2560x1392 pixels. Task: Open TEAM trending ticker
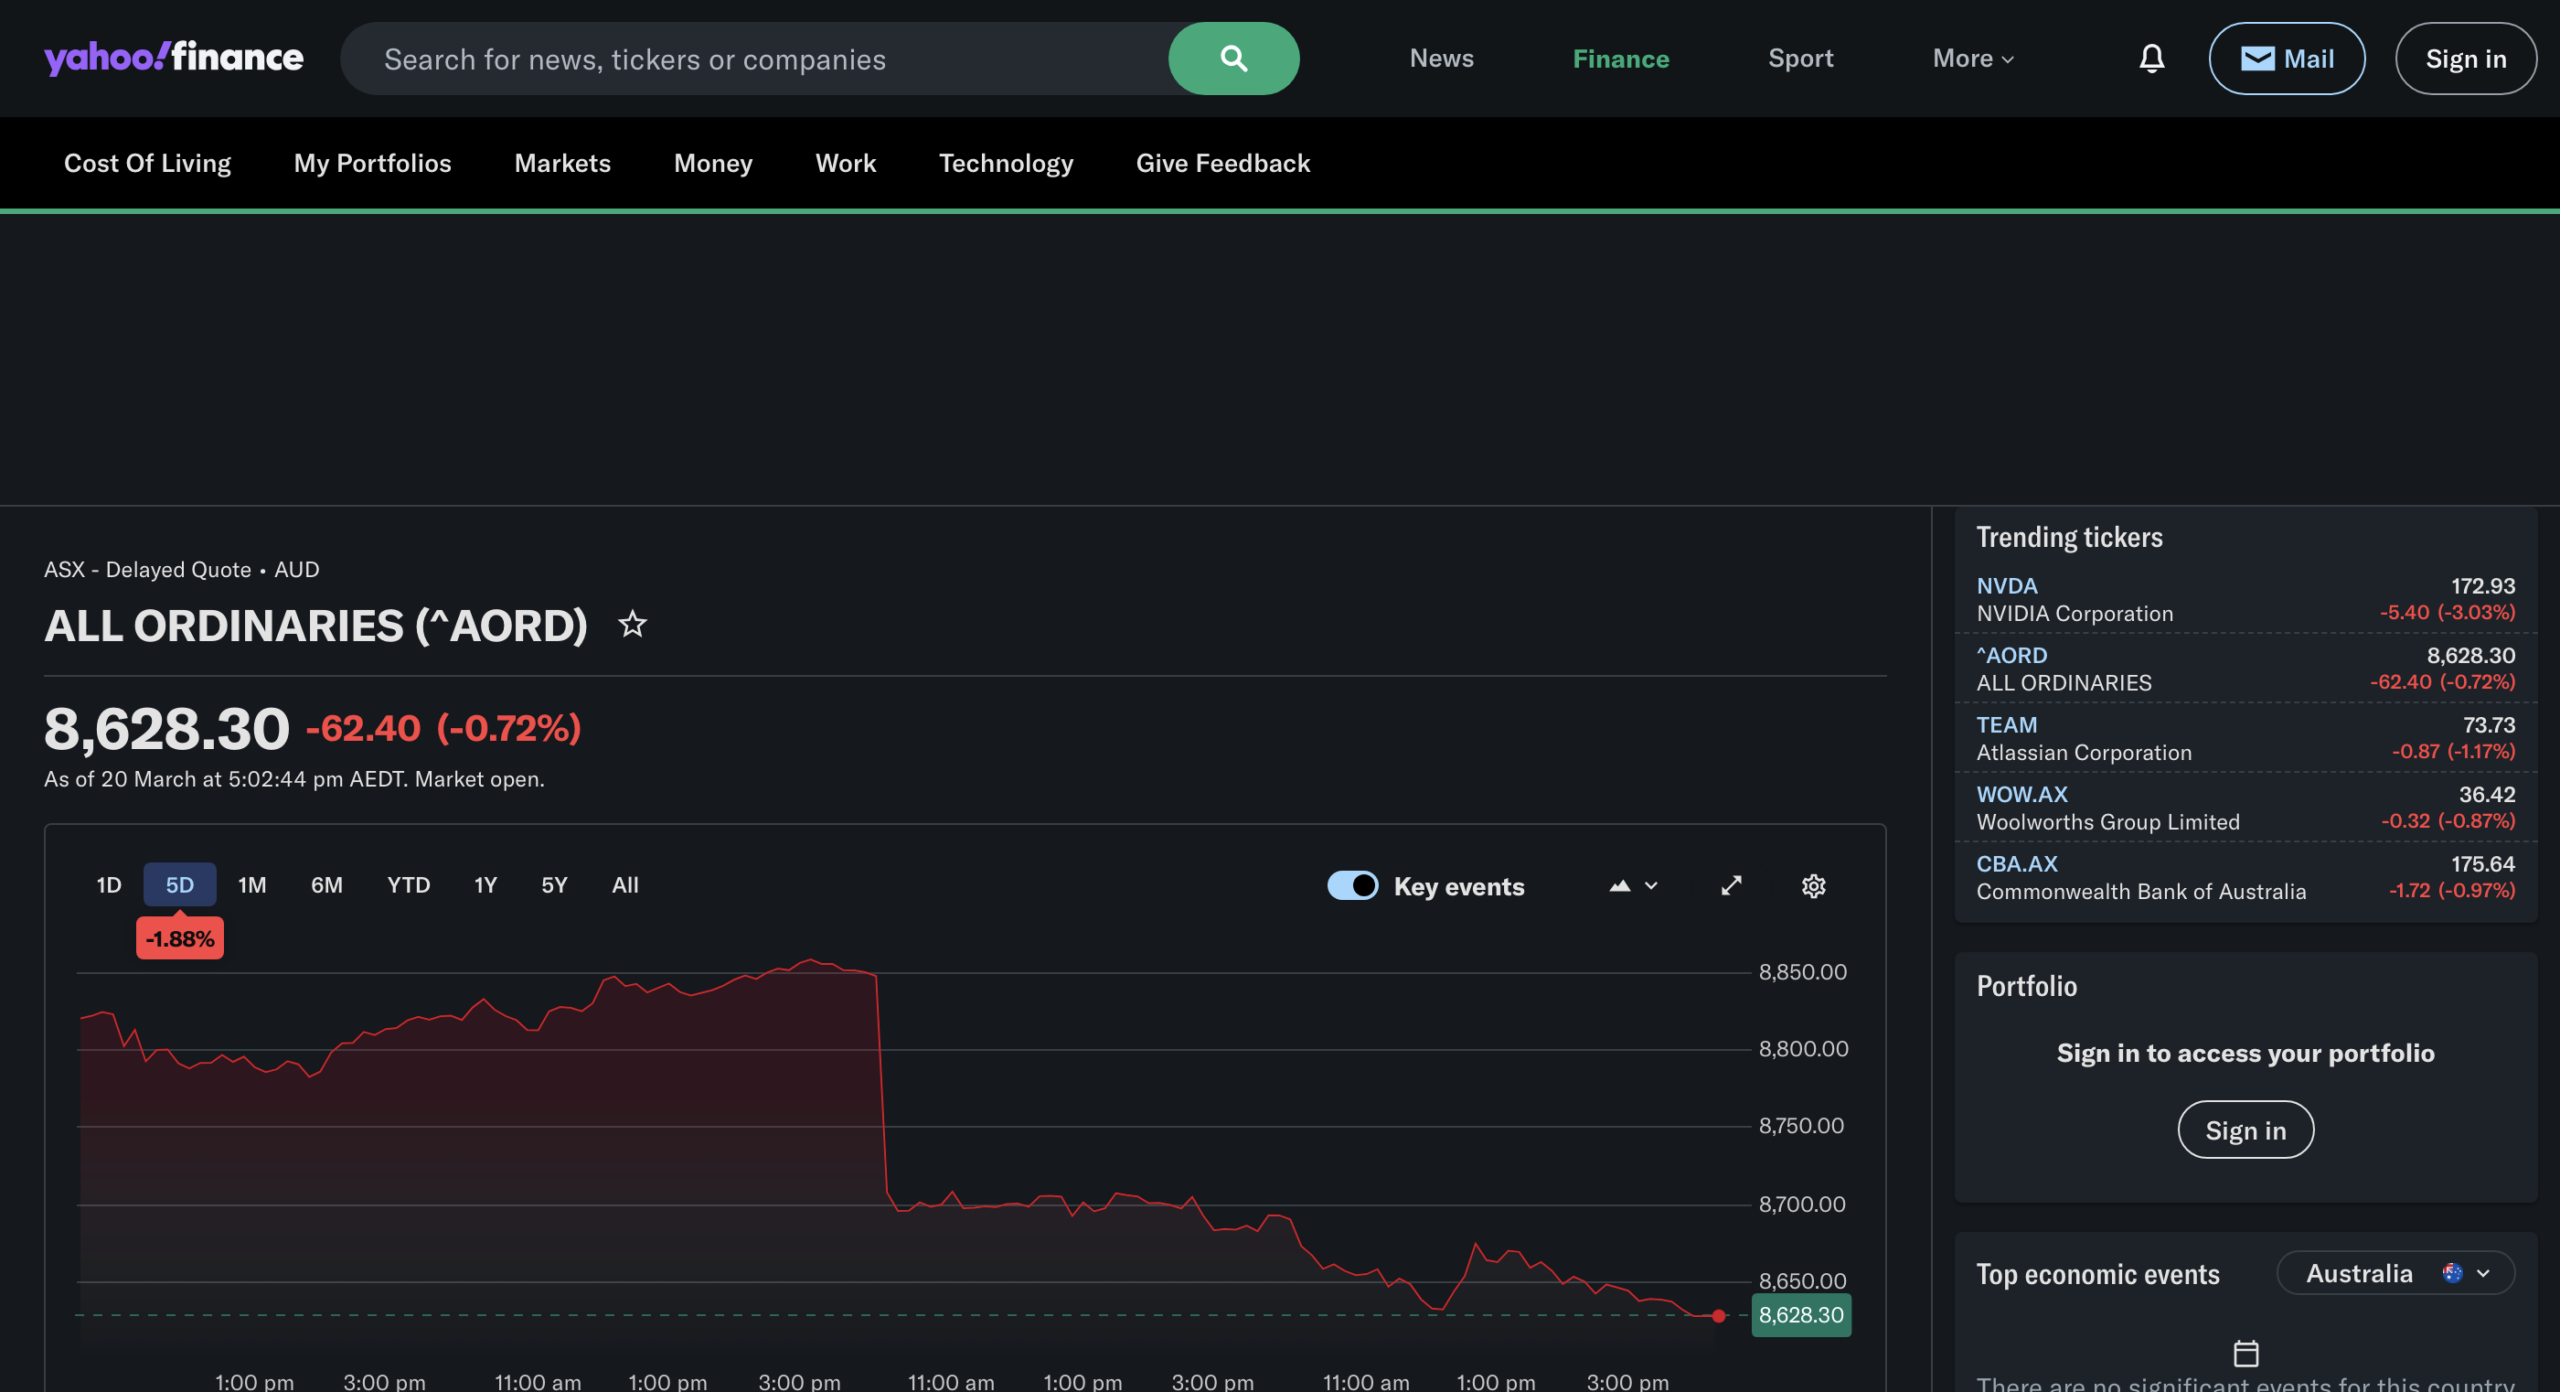pos(2006,725)
